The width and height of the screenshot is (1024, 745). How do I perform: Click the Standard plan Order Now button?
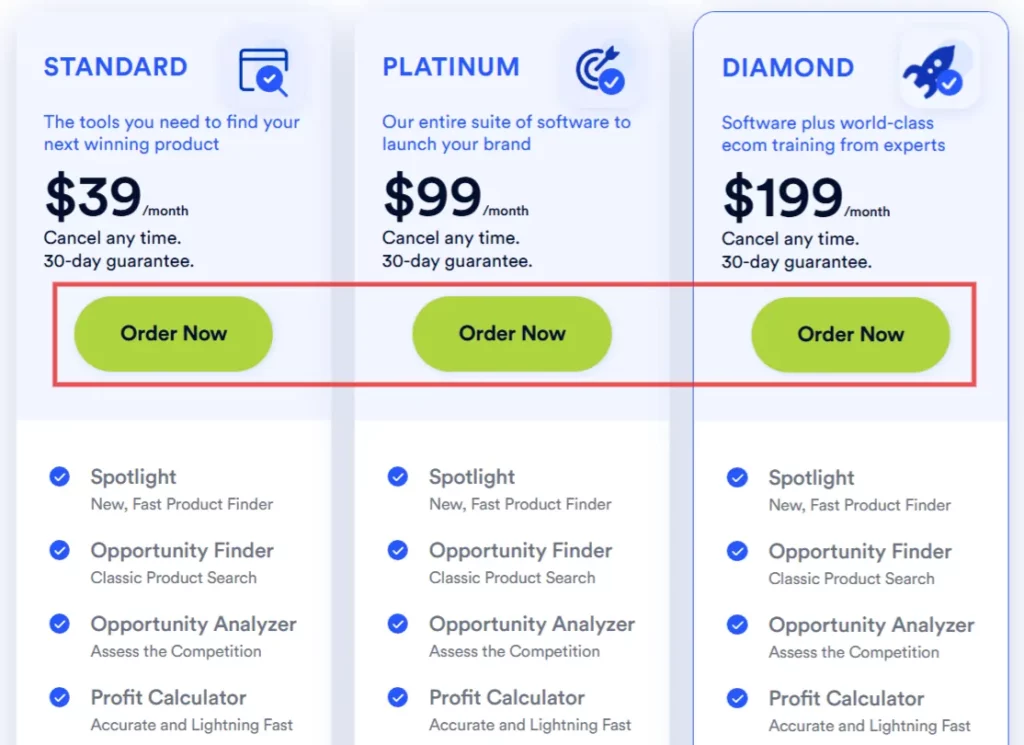tap(173, 334)
